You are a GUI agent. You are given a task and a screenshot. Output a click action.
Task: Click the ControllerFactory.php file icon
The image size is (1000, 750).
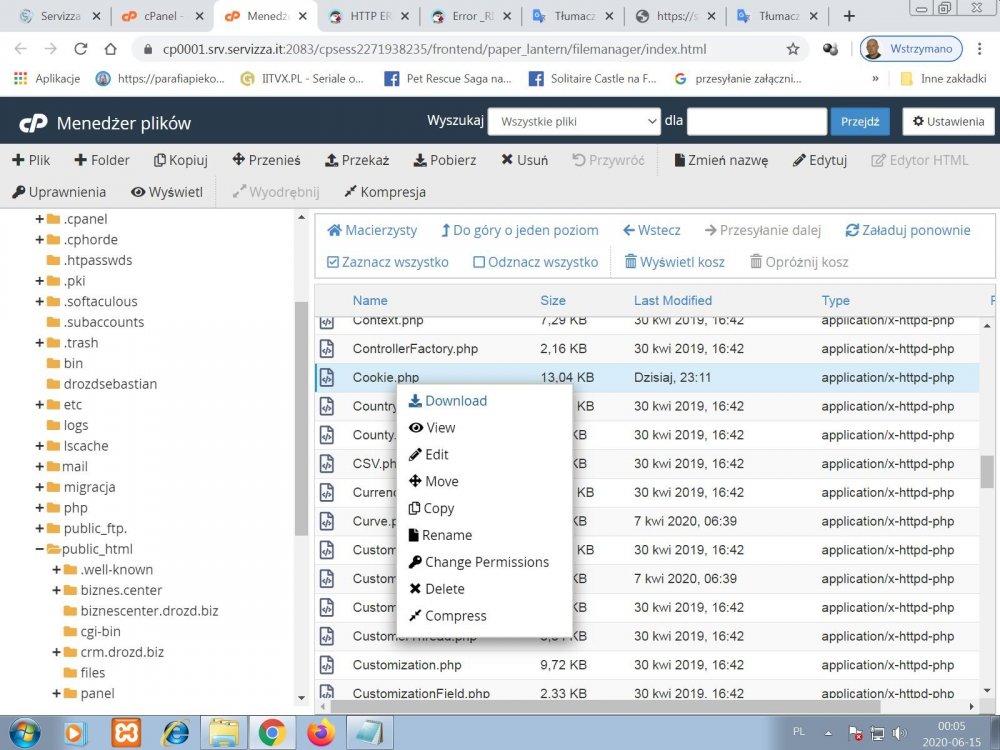tap(327, 349)
